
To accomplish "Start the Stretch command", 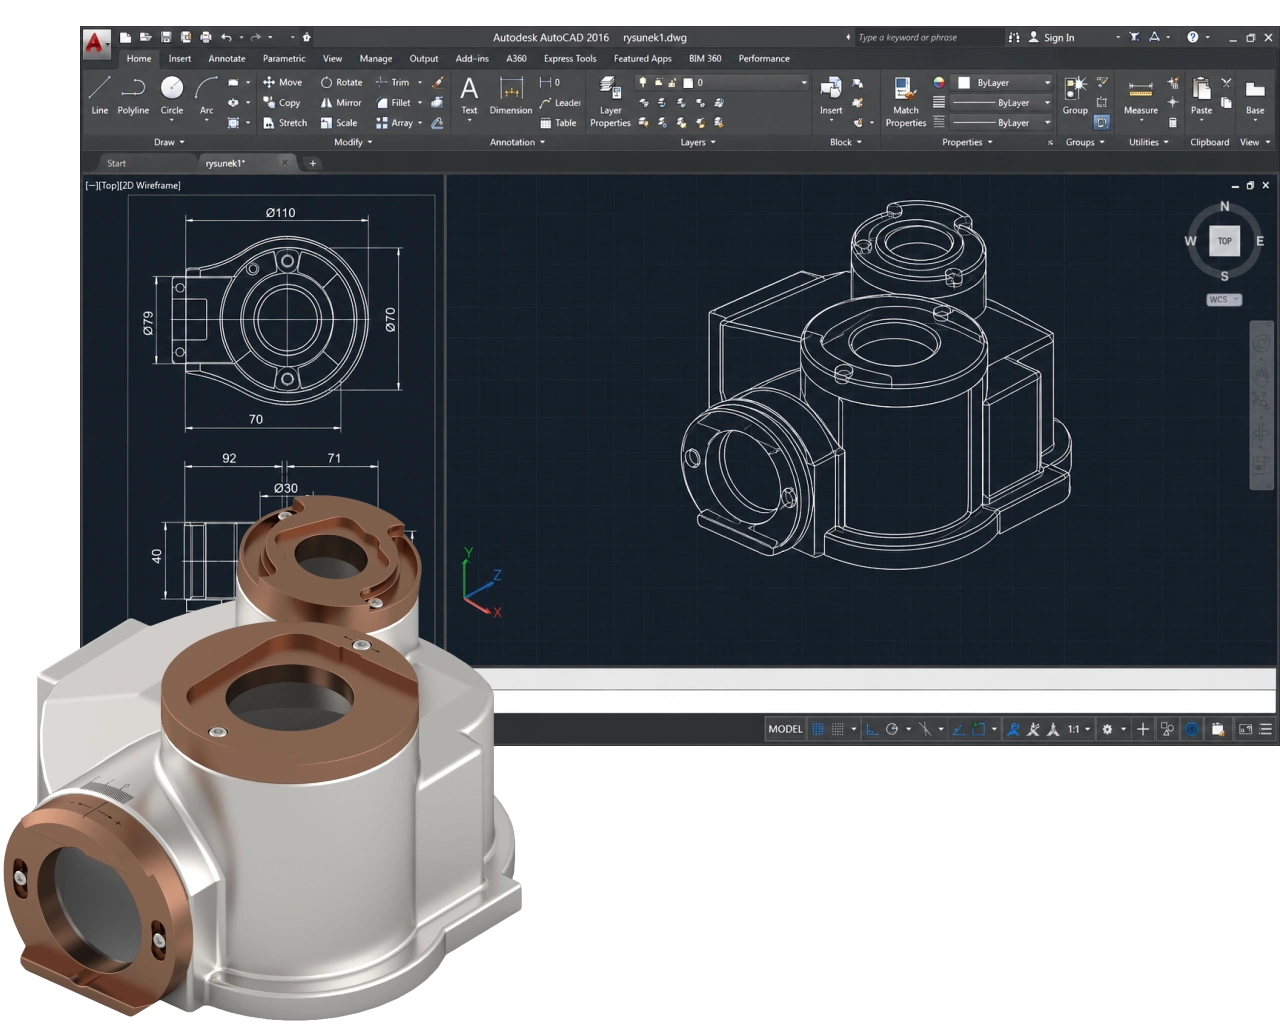I will [x=285, y=123].
